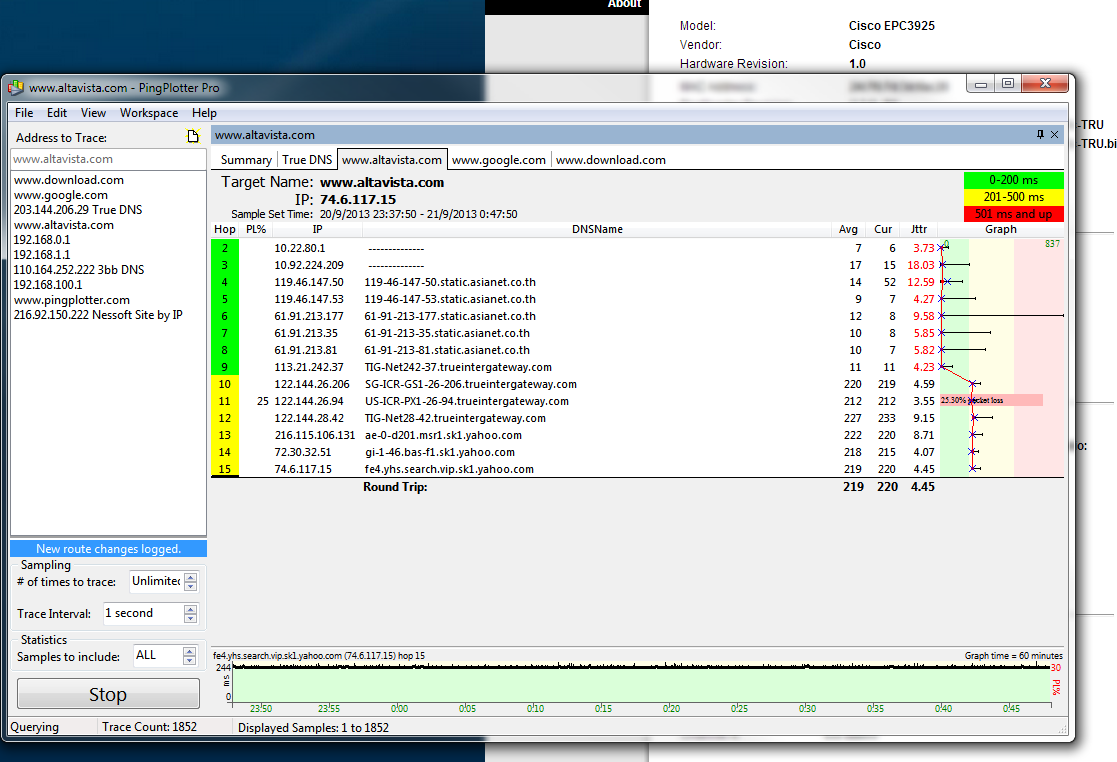This screenshot has width=1117, height=762.
Task: Click the green 0-200 ms legend swatch
Action: pyautogui.click(x=1014, y=180)
